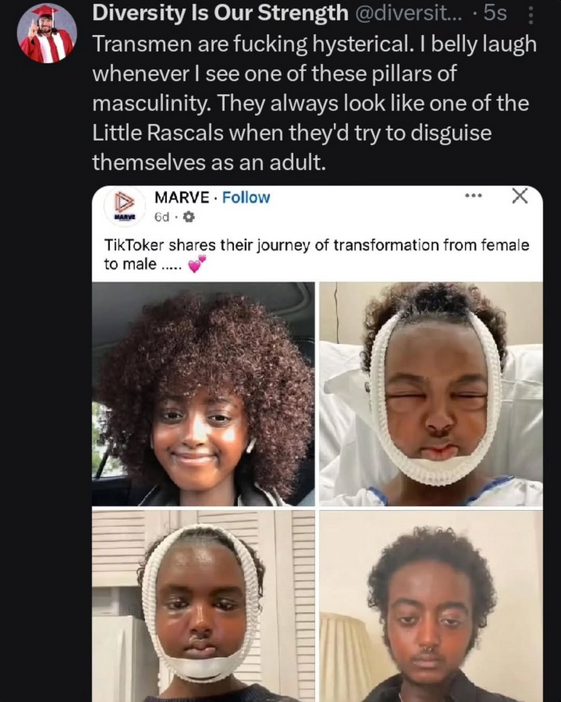
Task: Open the 5s tweet timestamp
Action: click(x=495, y=13)
